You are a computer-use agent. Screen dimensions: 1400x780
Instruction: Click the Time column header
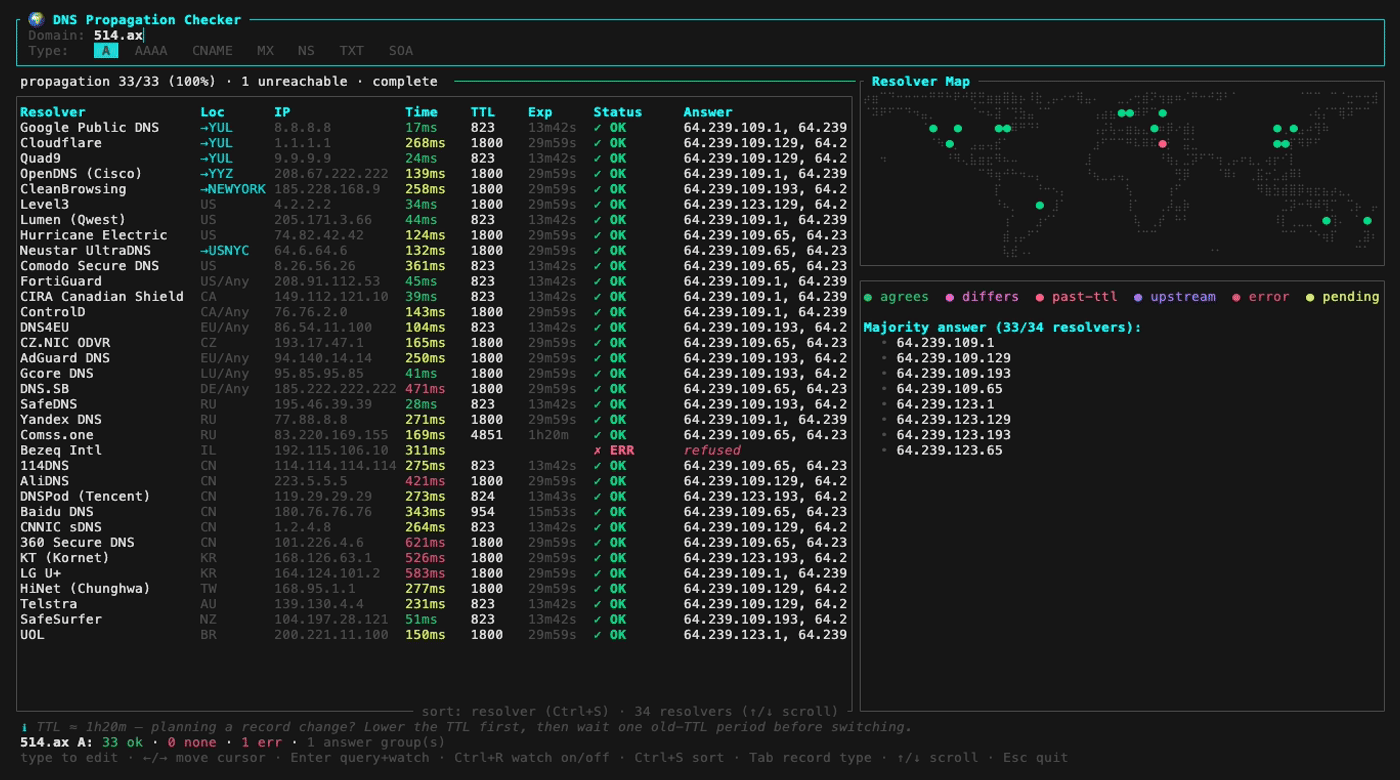(421, 112)
